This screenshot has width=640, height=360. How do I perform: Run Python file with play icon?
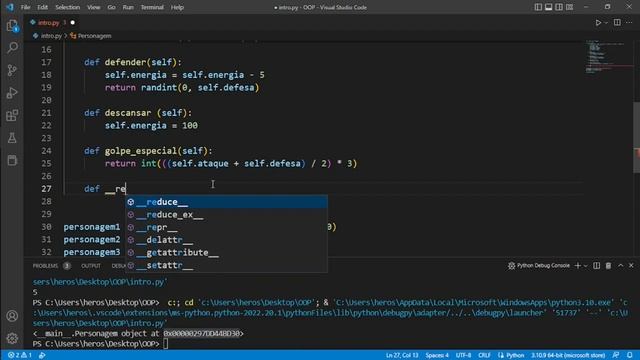[598, 23]
